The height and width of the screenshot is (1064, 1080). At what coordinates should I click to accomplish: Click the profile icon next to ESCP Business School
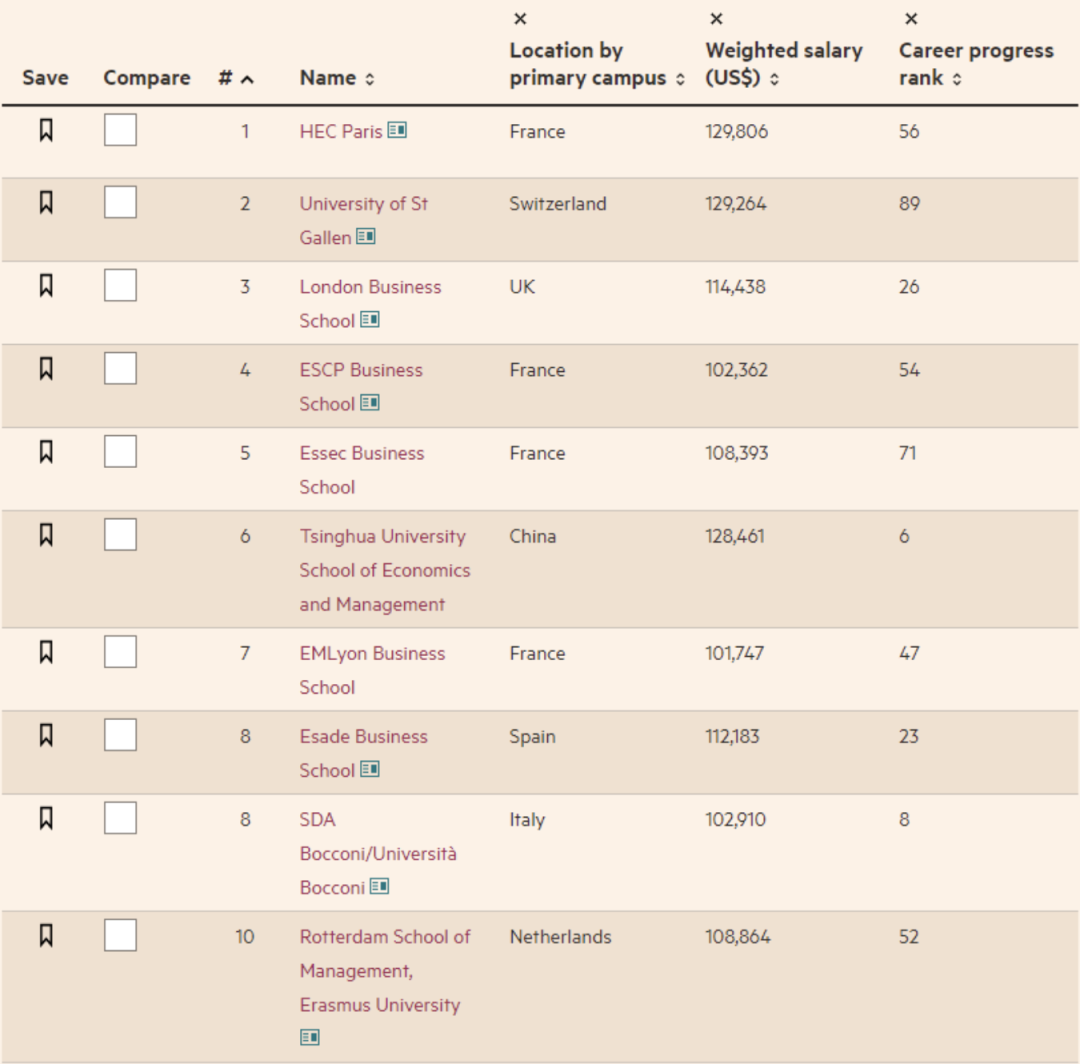[370, 403]
